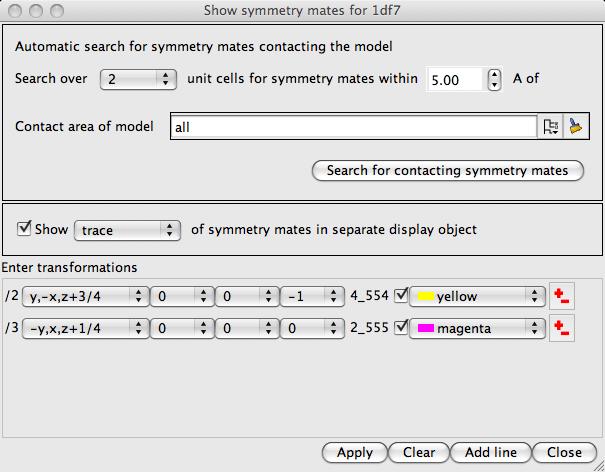The height and width of the screenshot is (472, 605).
Task: Click the magenta color swatch
Action: tap(426, 328)
